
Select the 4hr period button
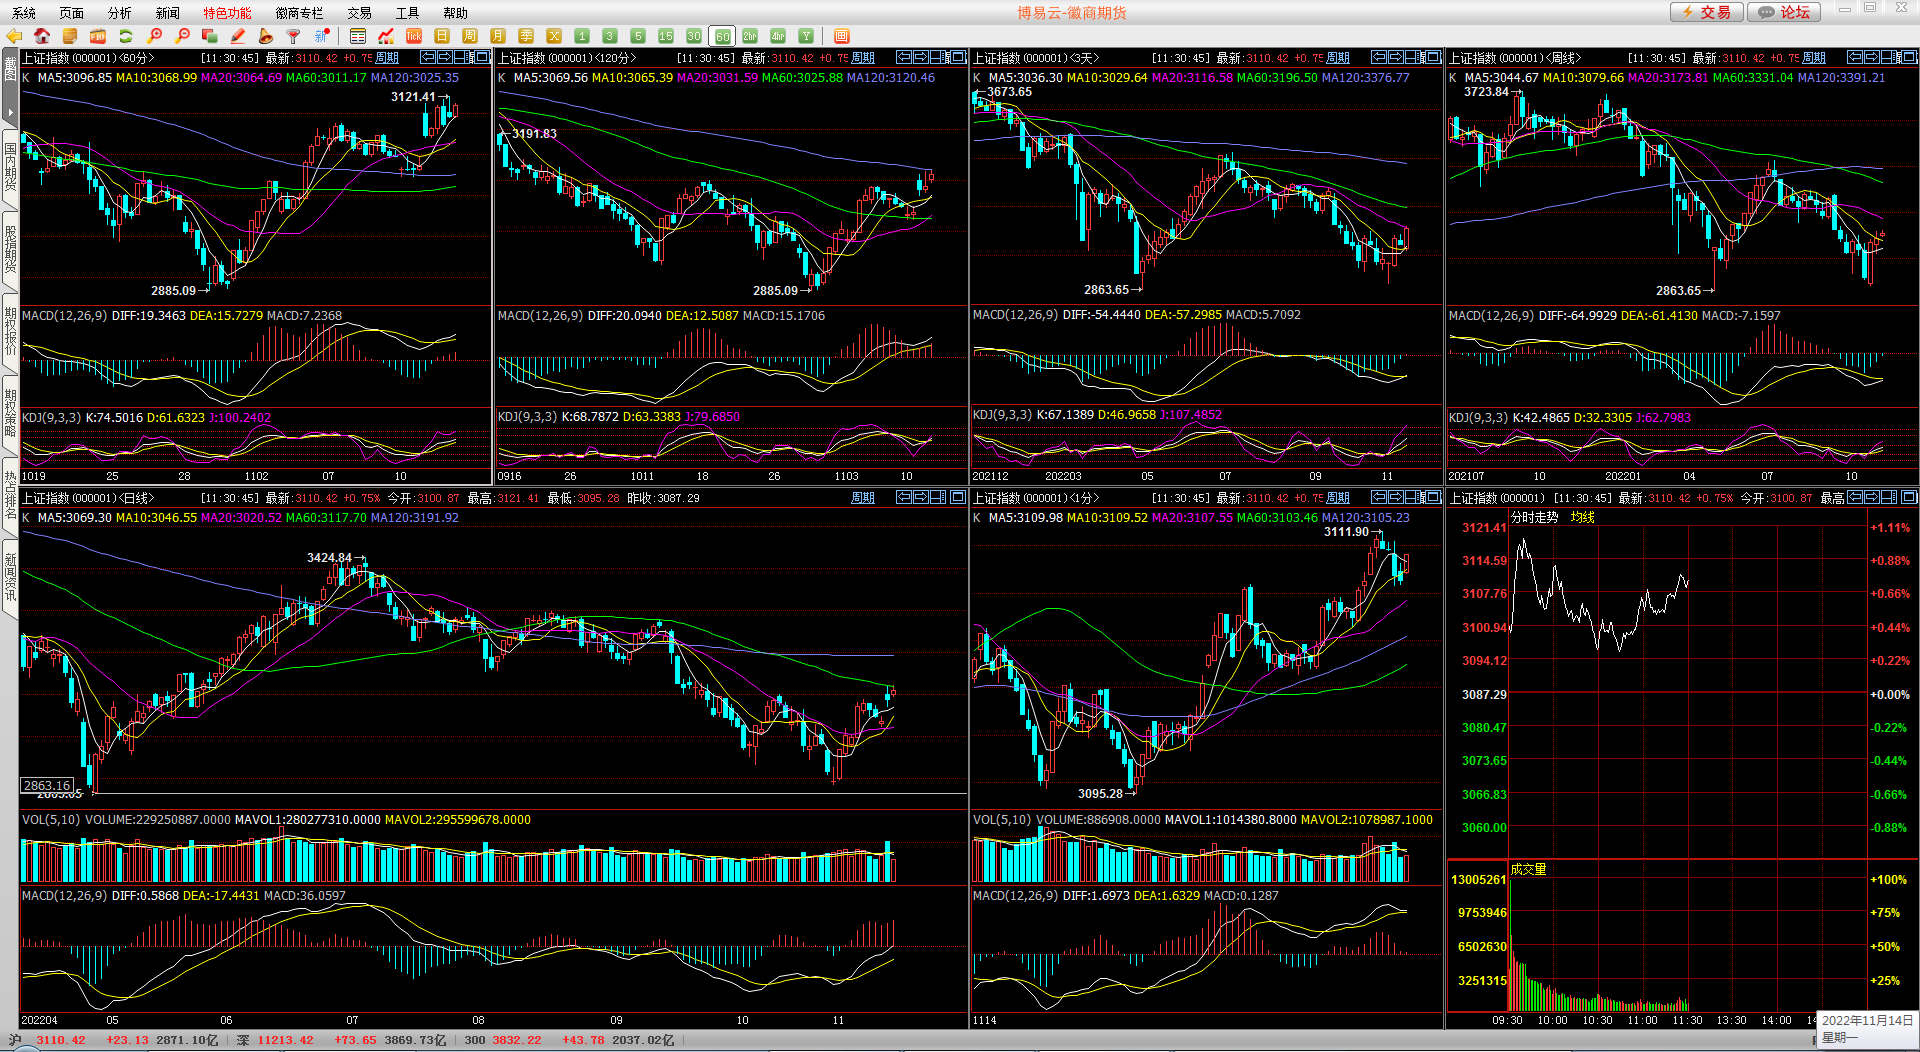[x=778, y=36]
